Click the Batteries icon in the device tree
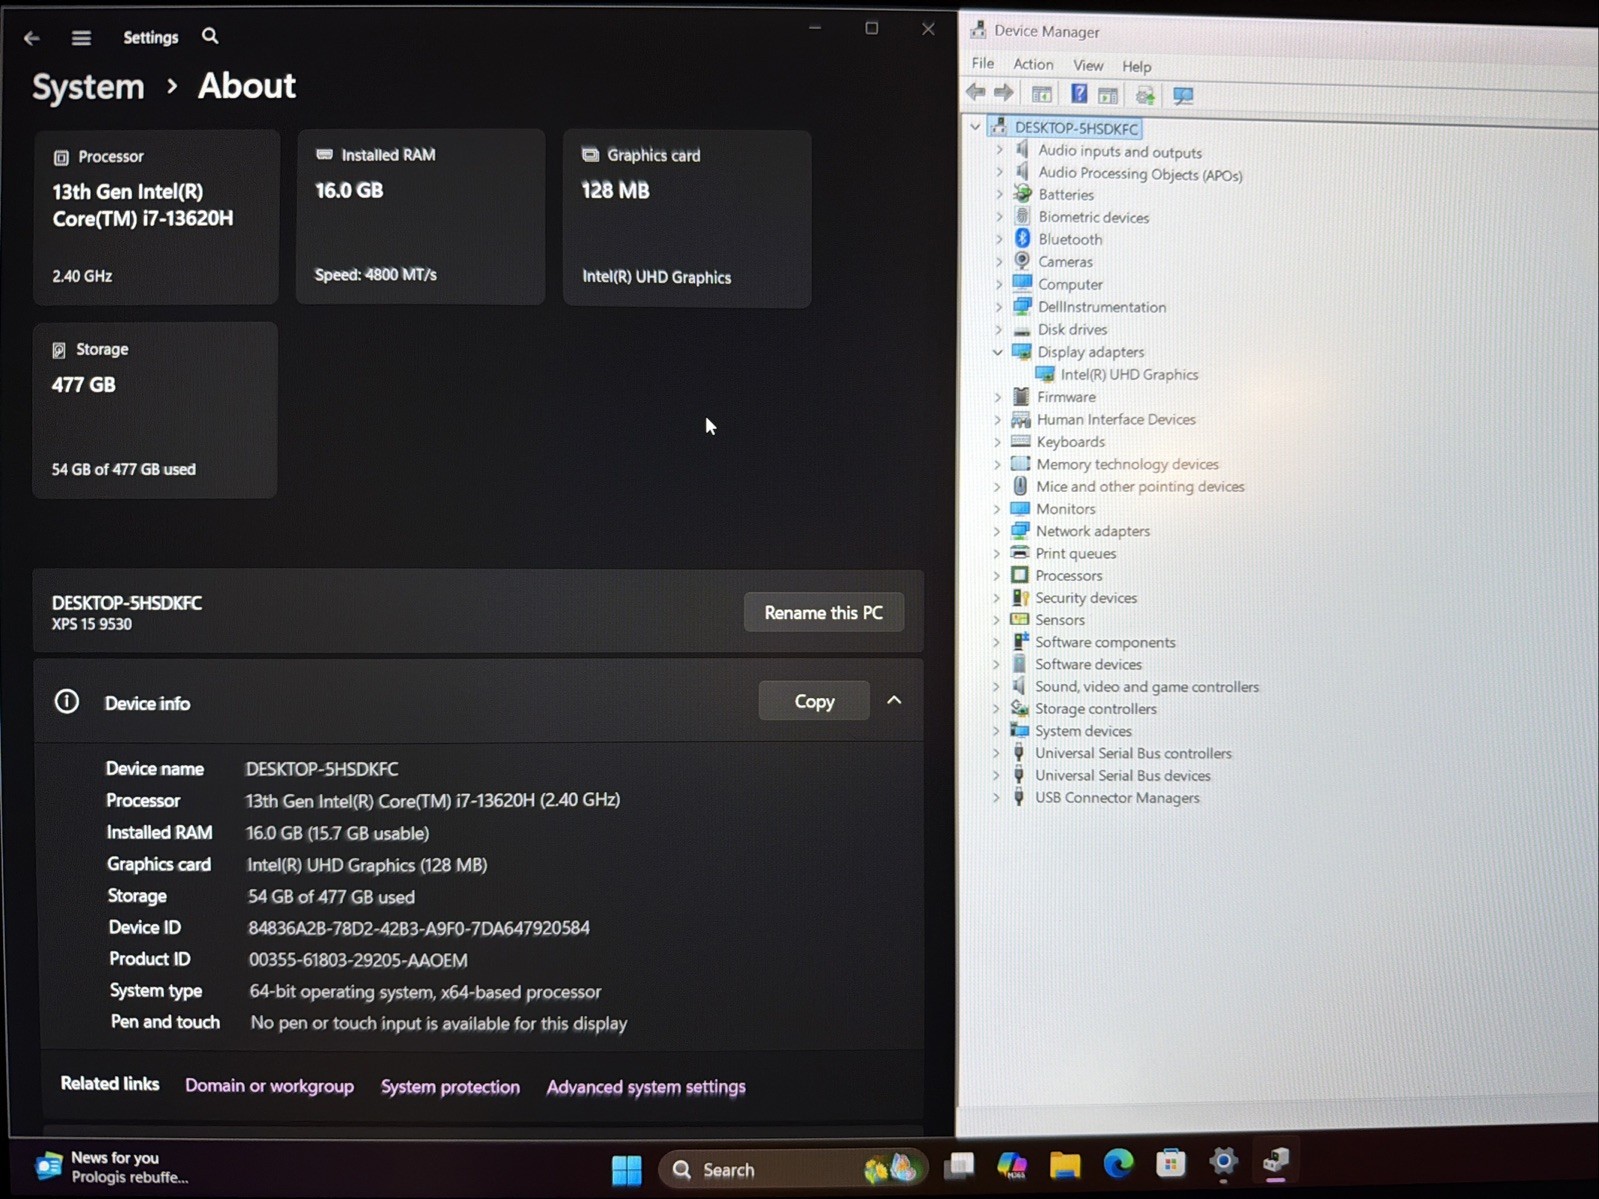 [1022, 194]
